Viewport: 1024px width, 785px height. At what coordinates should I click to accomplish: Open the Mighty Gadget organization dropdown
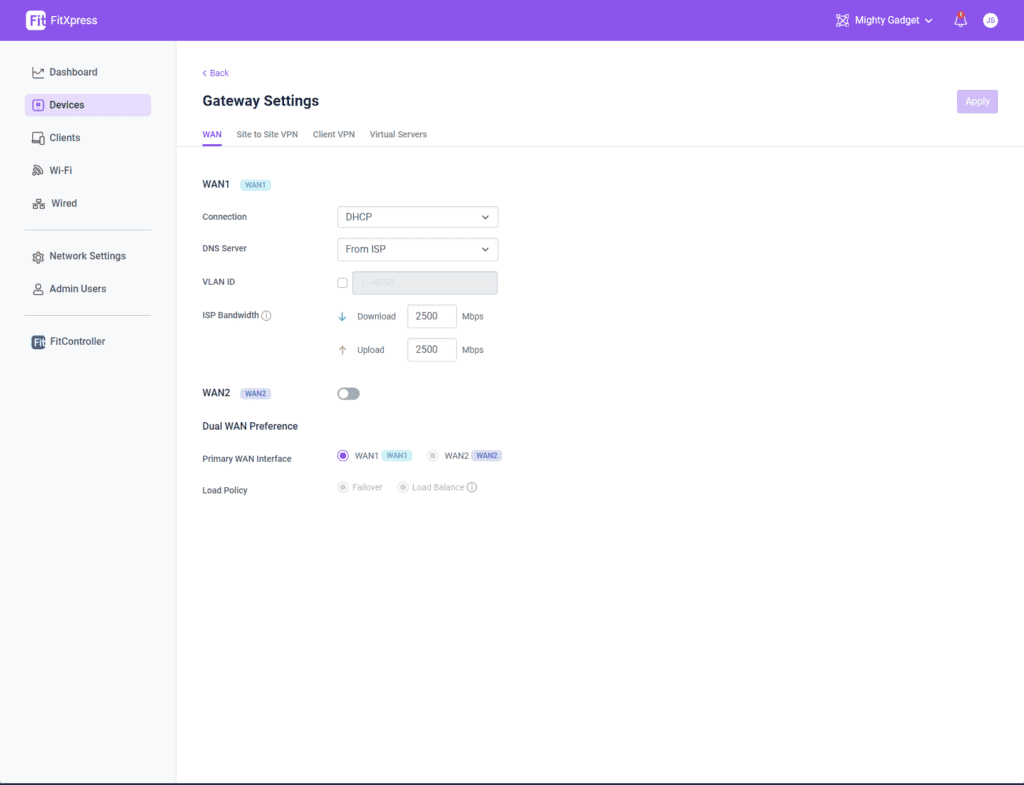pos(885,20)
